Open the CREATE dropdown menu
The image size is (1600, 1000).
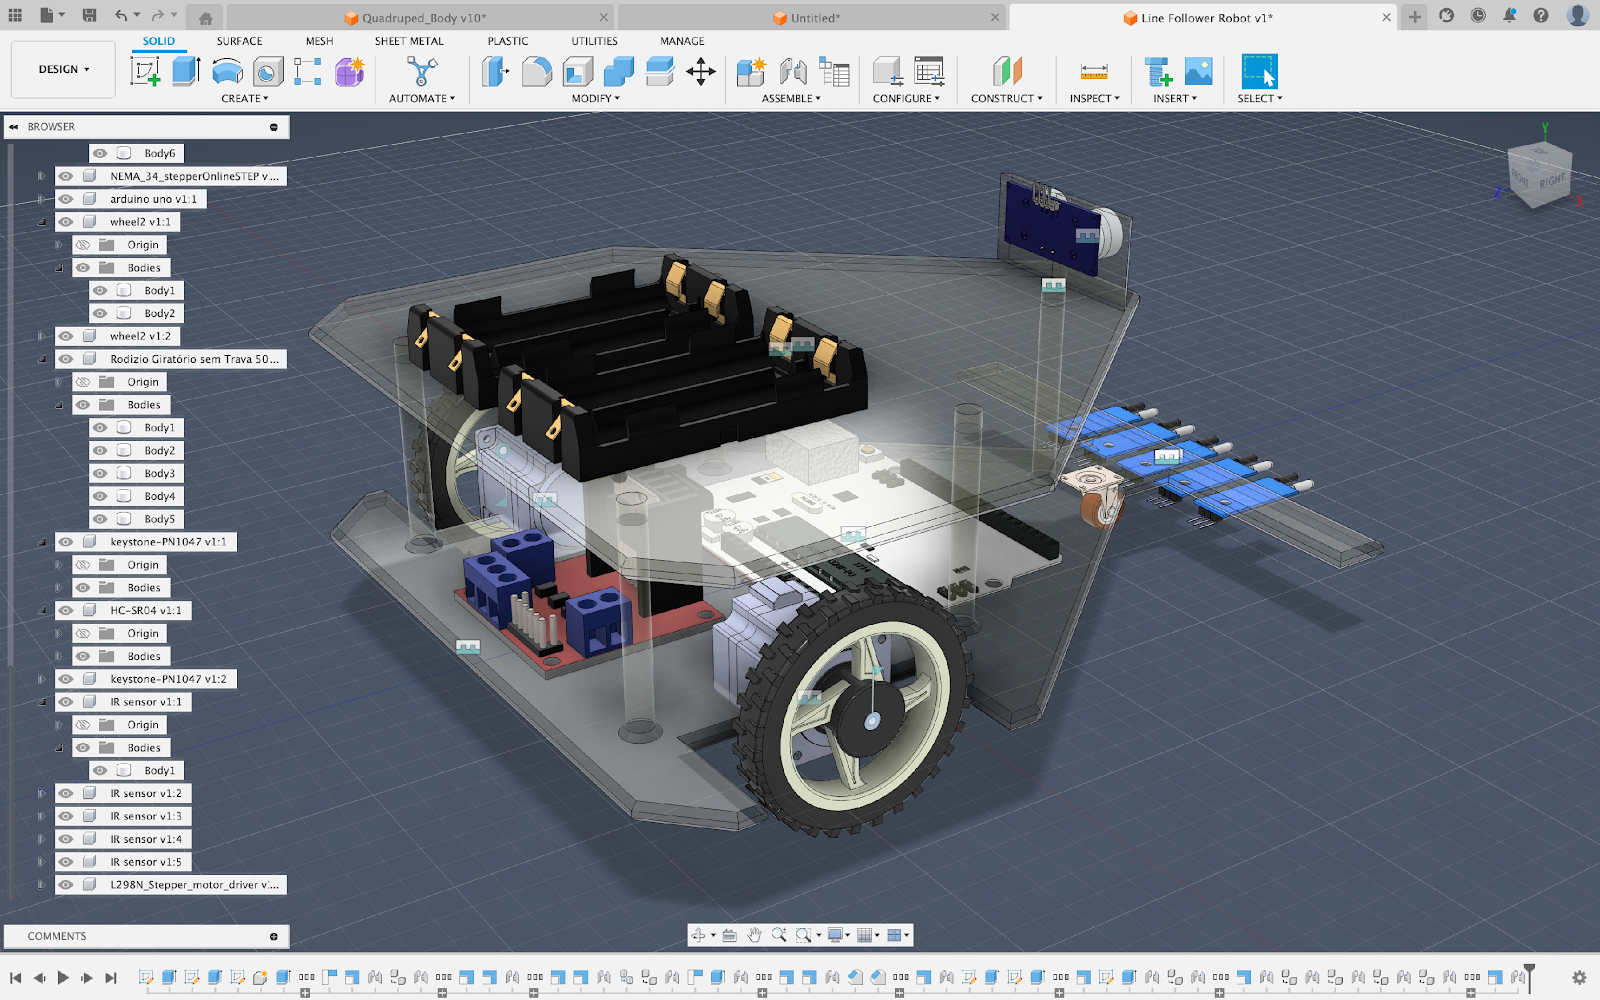(x=245, y=98)
